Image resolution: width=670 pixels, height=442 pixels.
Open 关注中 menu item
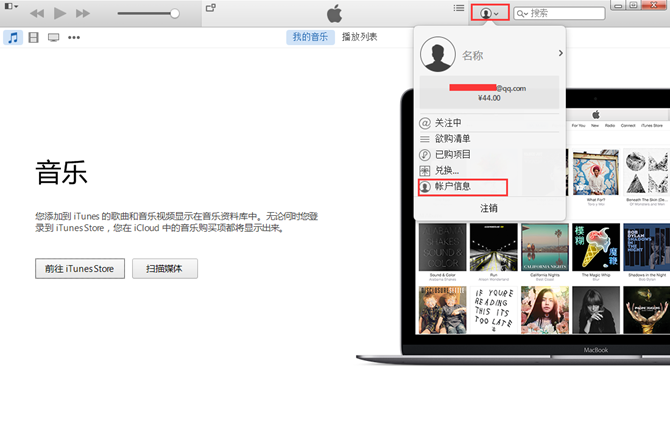pyautogui.click(x=489, y=123)
